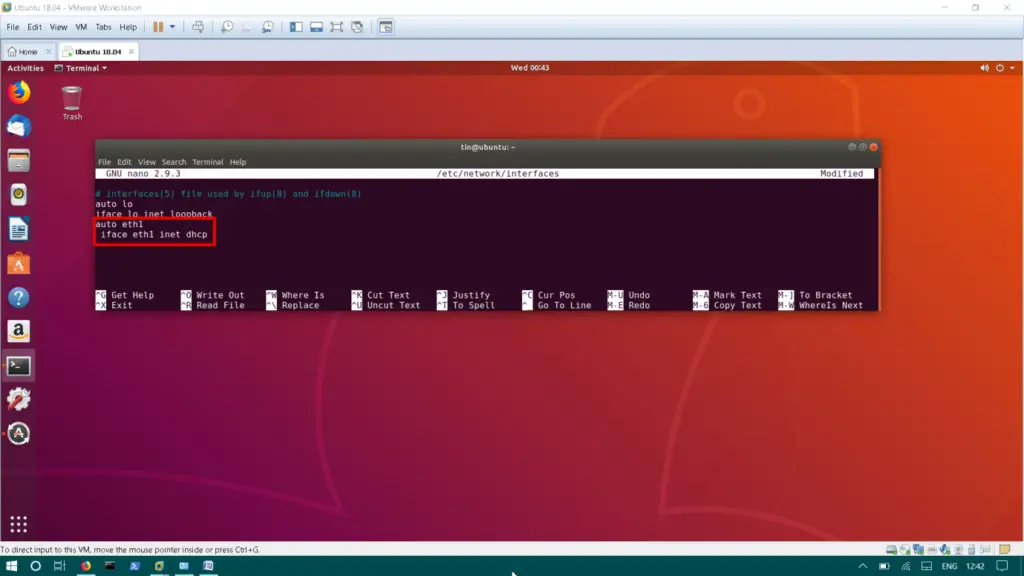This screenshot has height=576, width=1024.
Task: Open the pause button dropdown arrow
Action: point(172,27)
